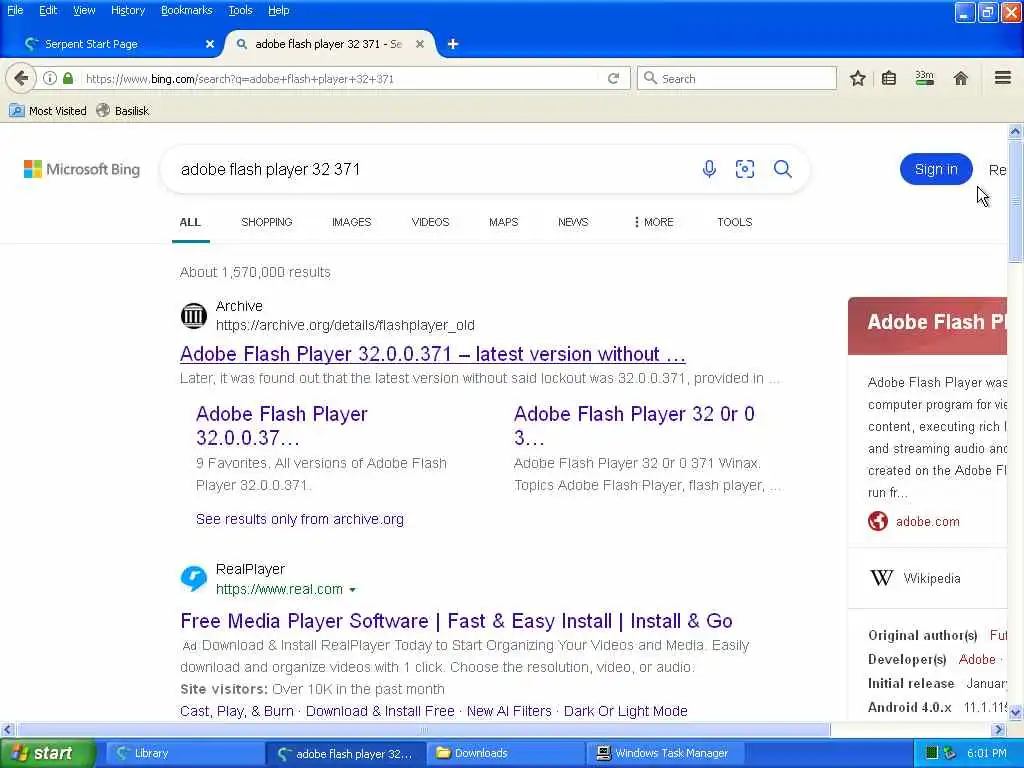This screenshot has width=1024, height=768.
Task: Select the IMAGES results tab
Action: coord(351,222)
